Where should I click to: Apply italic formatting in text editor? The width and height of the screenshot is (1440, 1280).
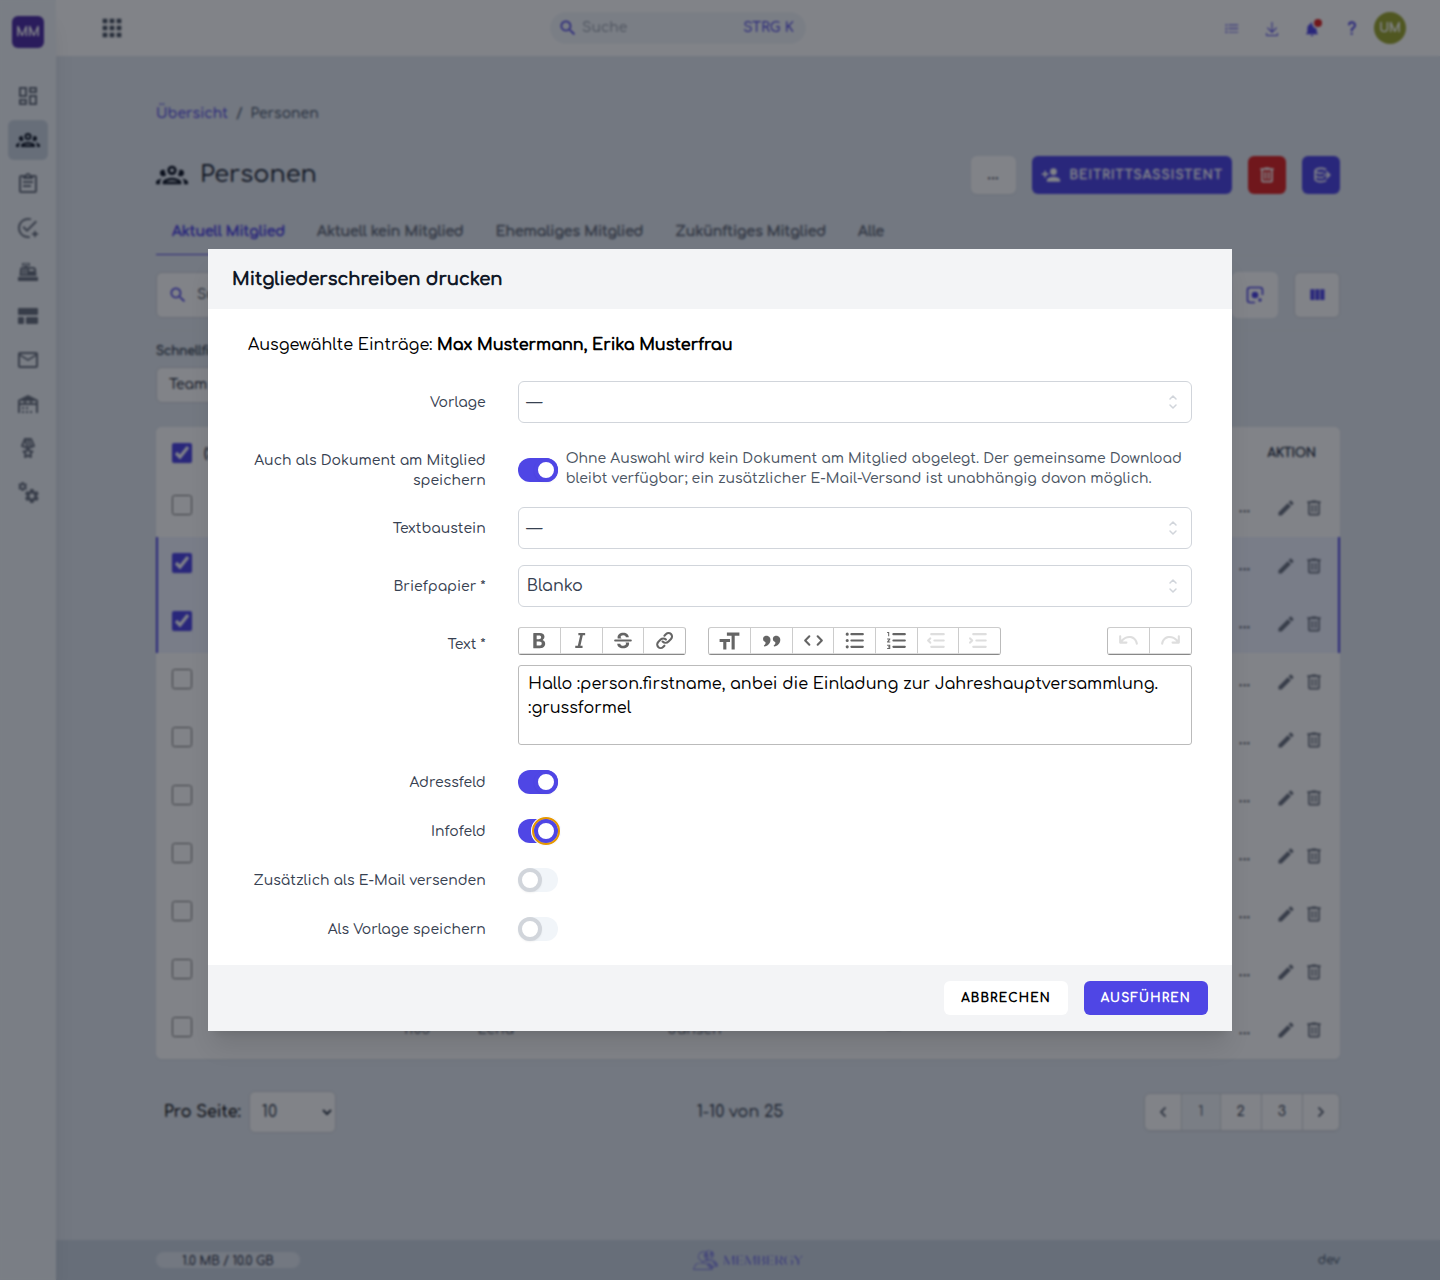tap(580, 641)
